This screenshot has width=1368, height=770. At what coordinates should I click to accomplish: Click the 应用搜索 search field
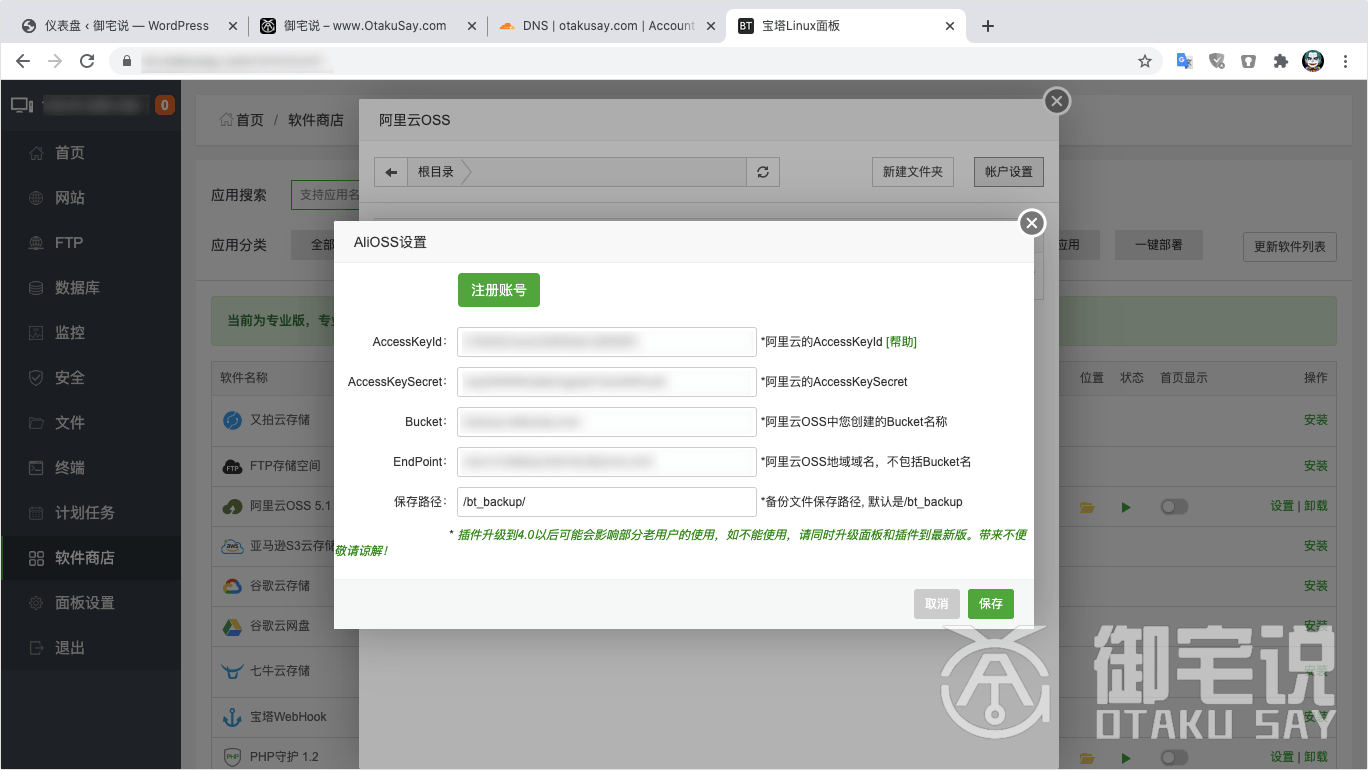(x=325, y=195)
